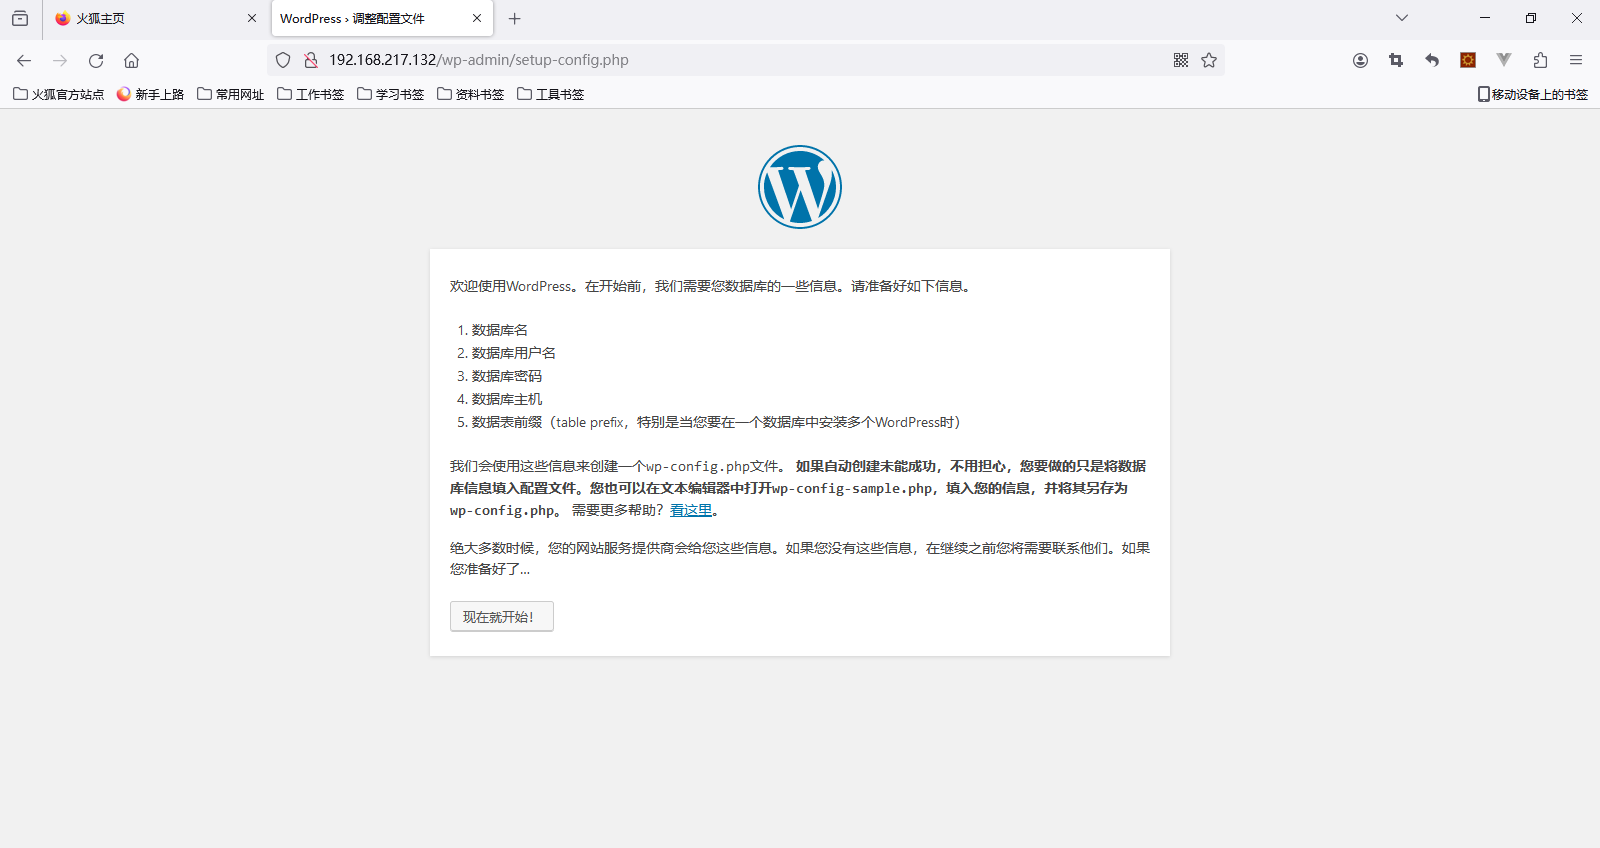Click the undo arrow toolbar icon
The width and height of the screenshot is (1600, 848).
click(1432, 60)
